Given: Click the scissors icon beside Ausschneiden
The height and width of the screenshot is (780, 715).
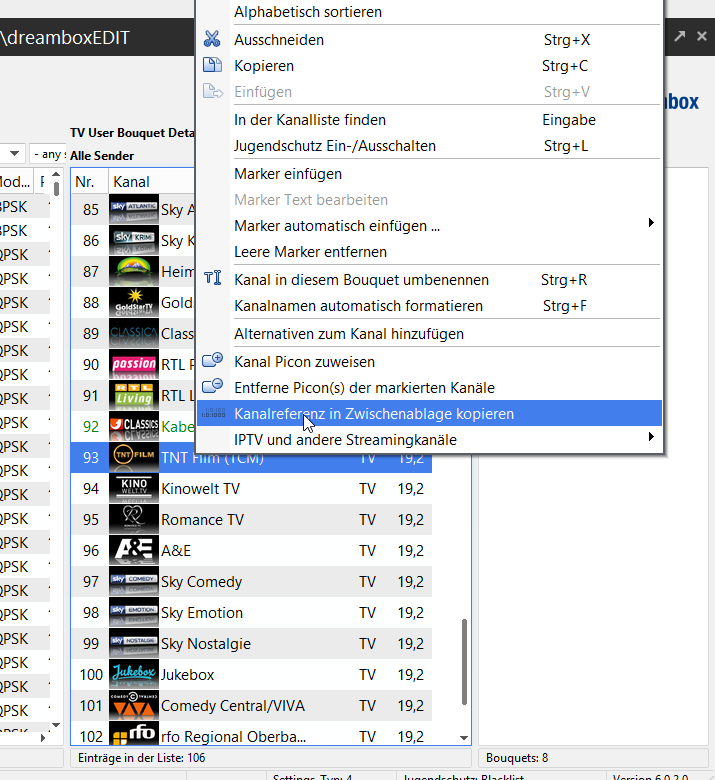Looking at the screenshot, I should (x=212, y=40).
